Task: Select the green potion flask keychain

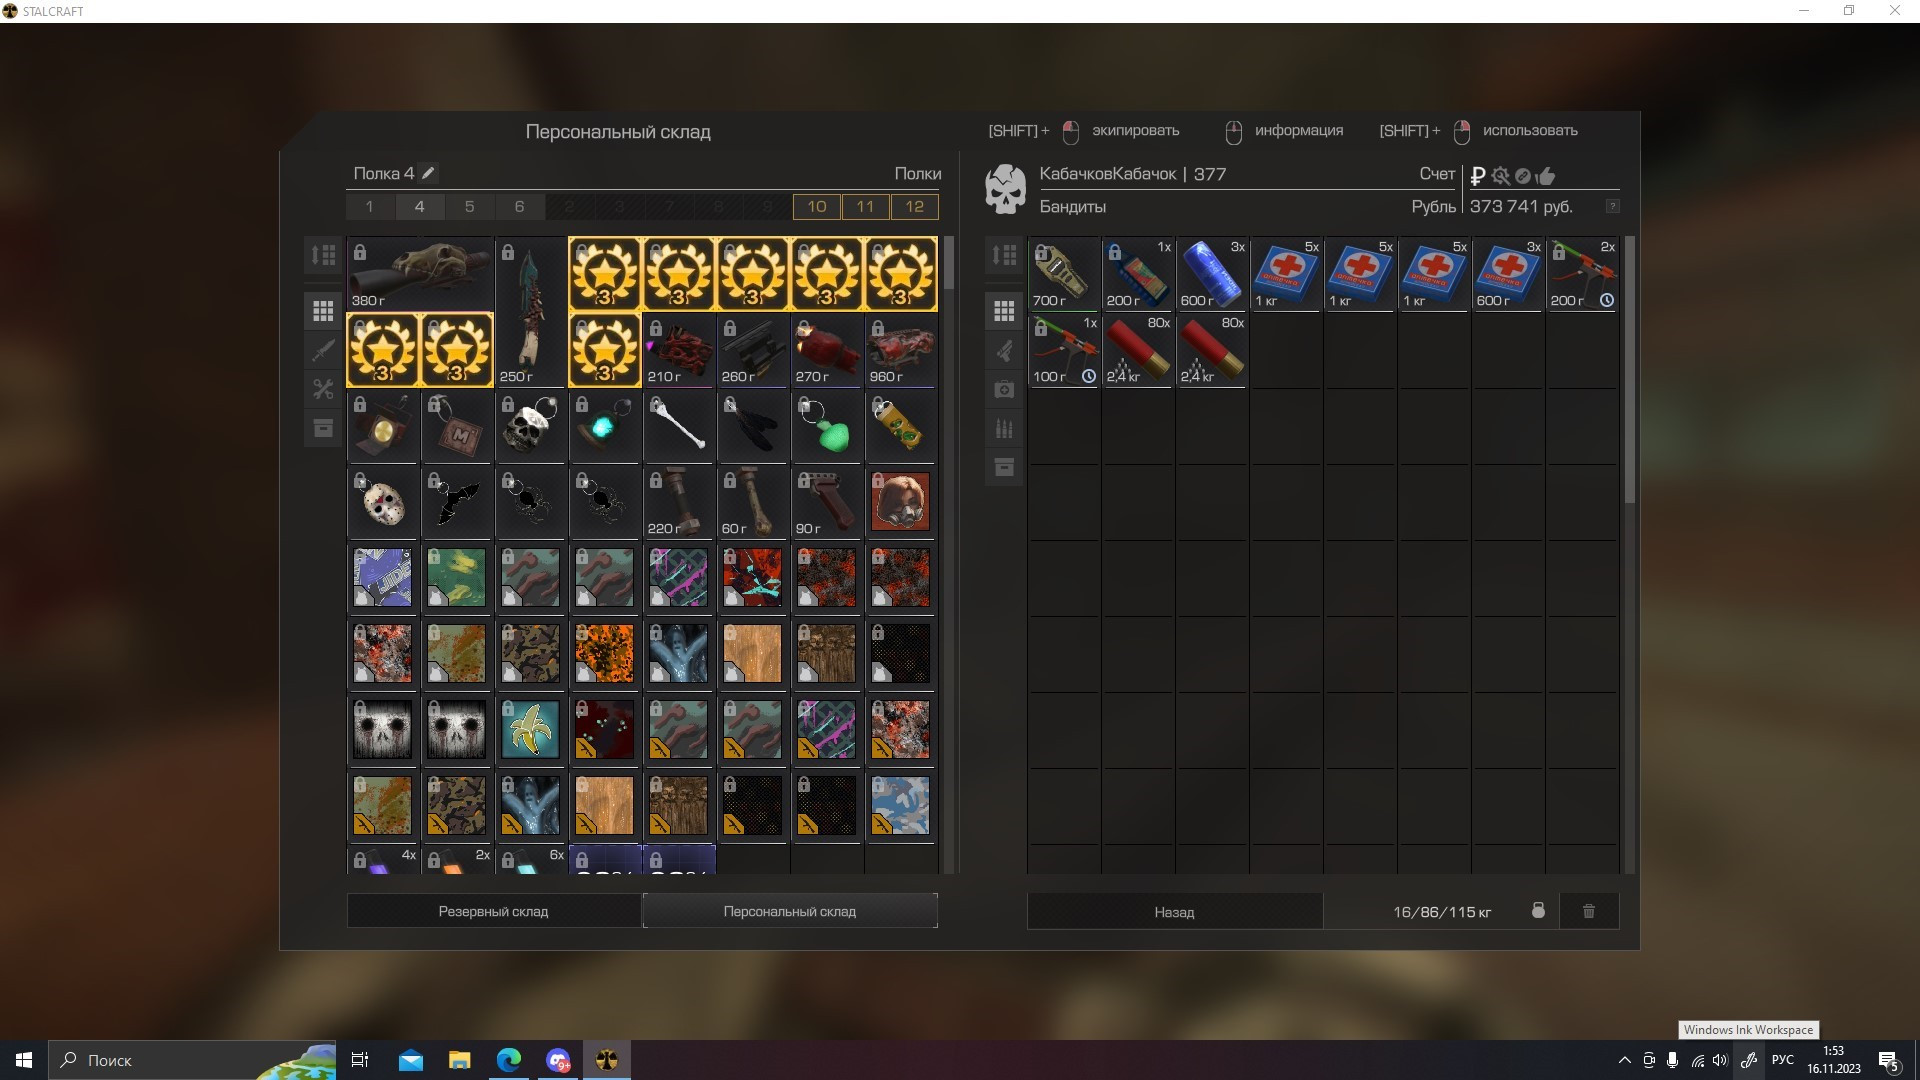Action: pos(827,426)
